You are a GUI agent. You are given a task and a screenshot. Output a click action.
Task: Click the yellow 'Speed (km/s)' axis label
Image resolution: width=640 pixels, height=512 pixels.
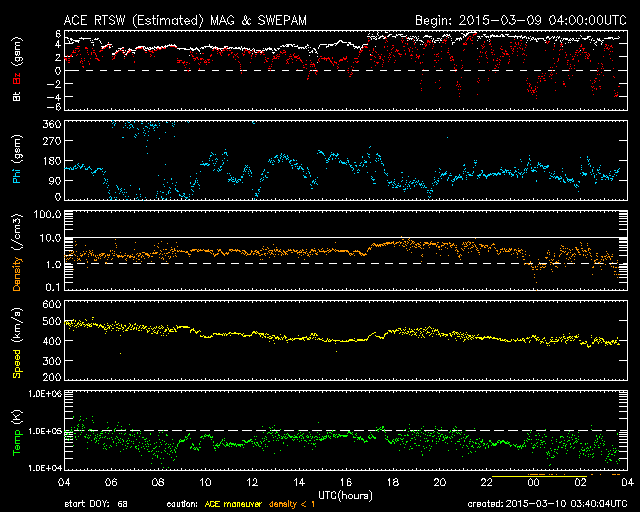click(15, 344)
